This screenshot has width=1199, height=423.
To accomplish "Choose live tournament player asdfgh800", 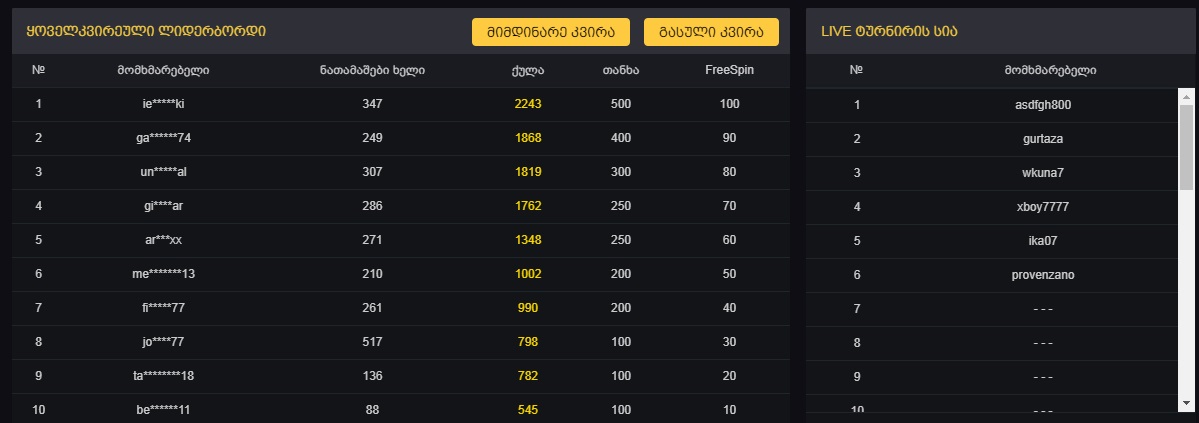I will [x=1050, y=104].
